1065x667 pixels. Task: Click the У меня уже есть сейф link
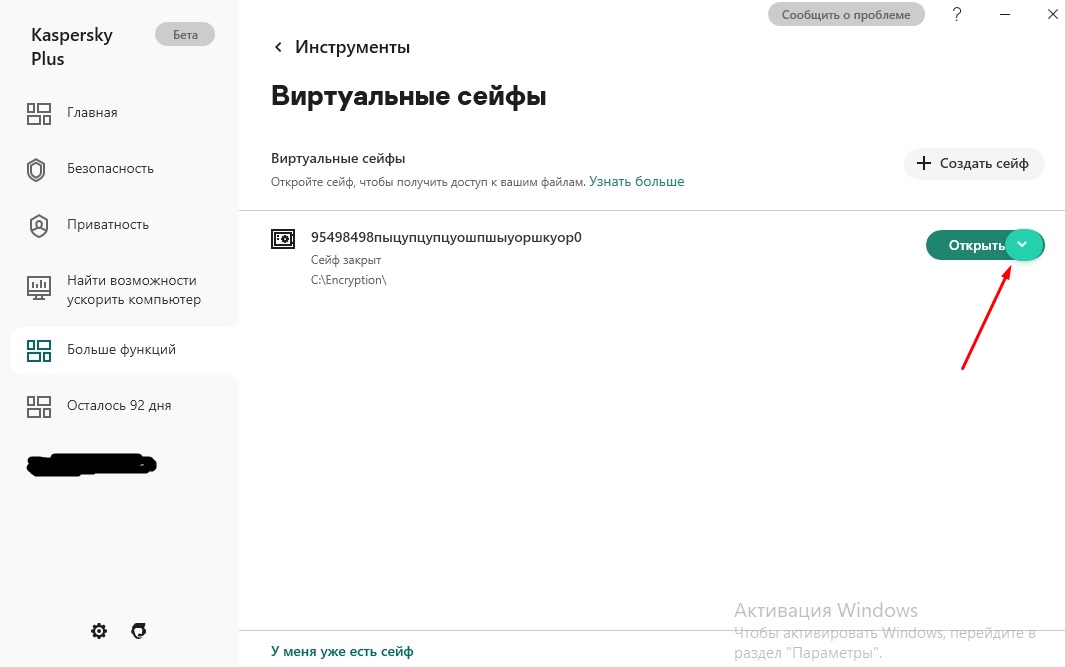[x=342, y=651]
